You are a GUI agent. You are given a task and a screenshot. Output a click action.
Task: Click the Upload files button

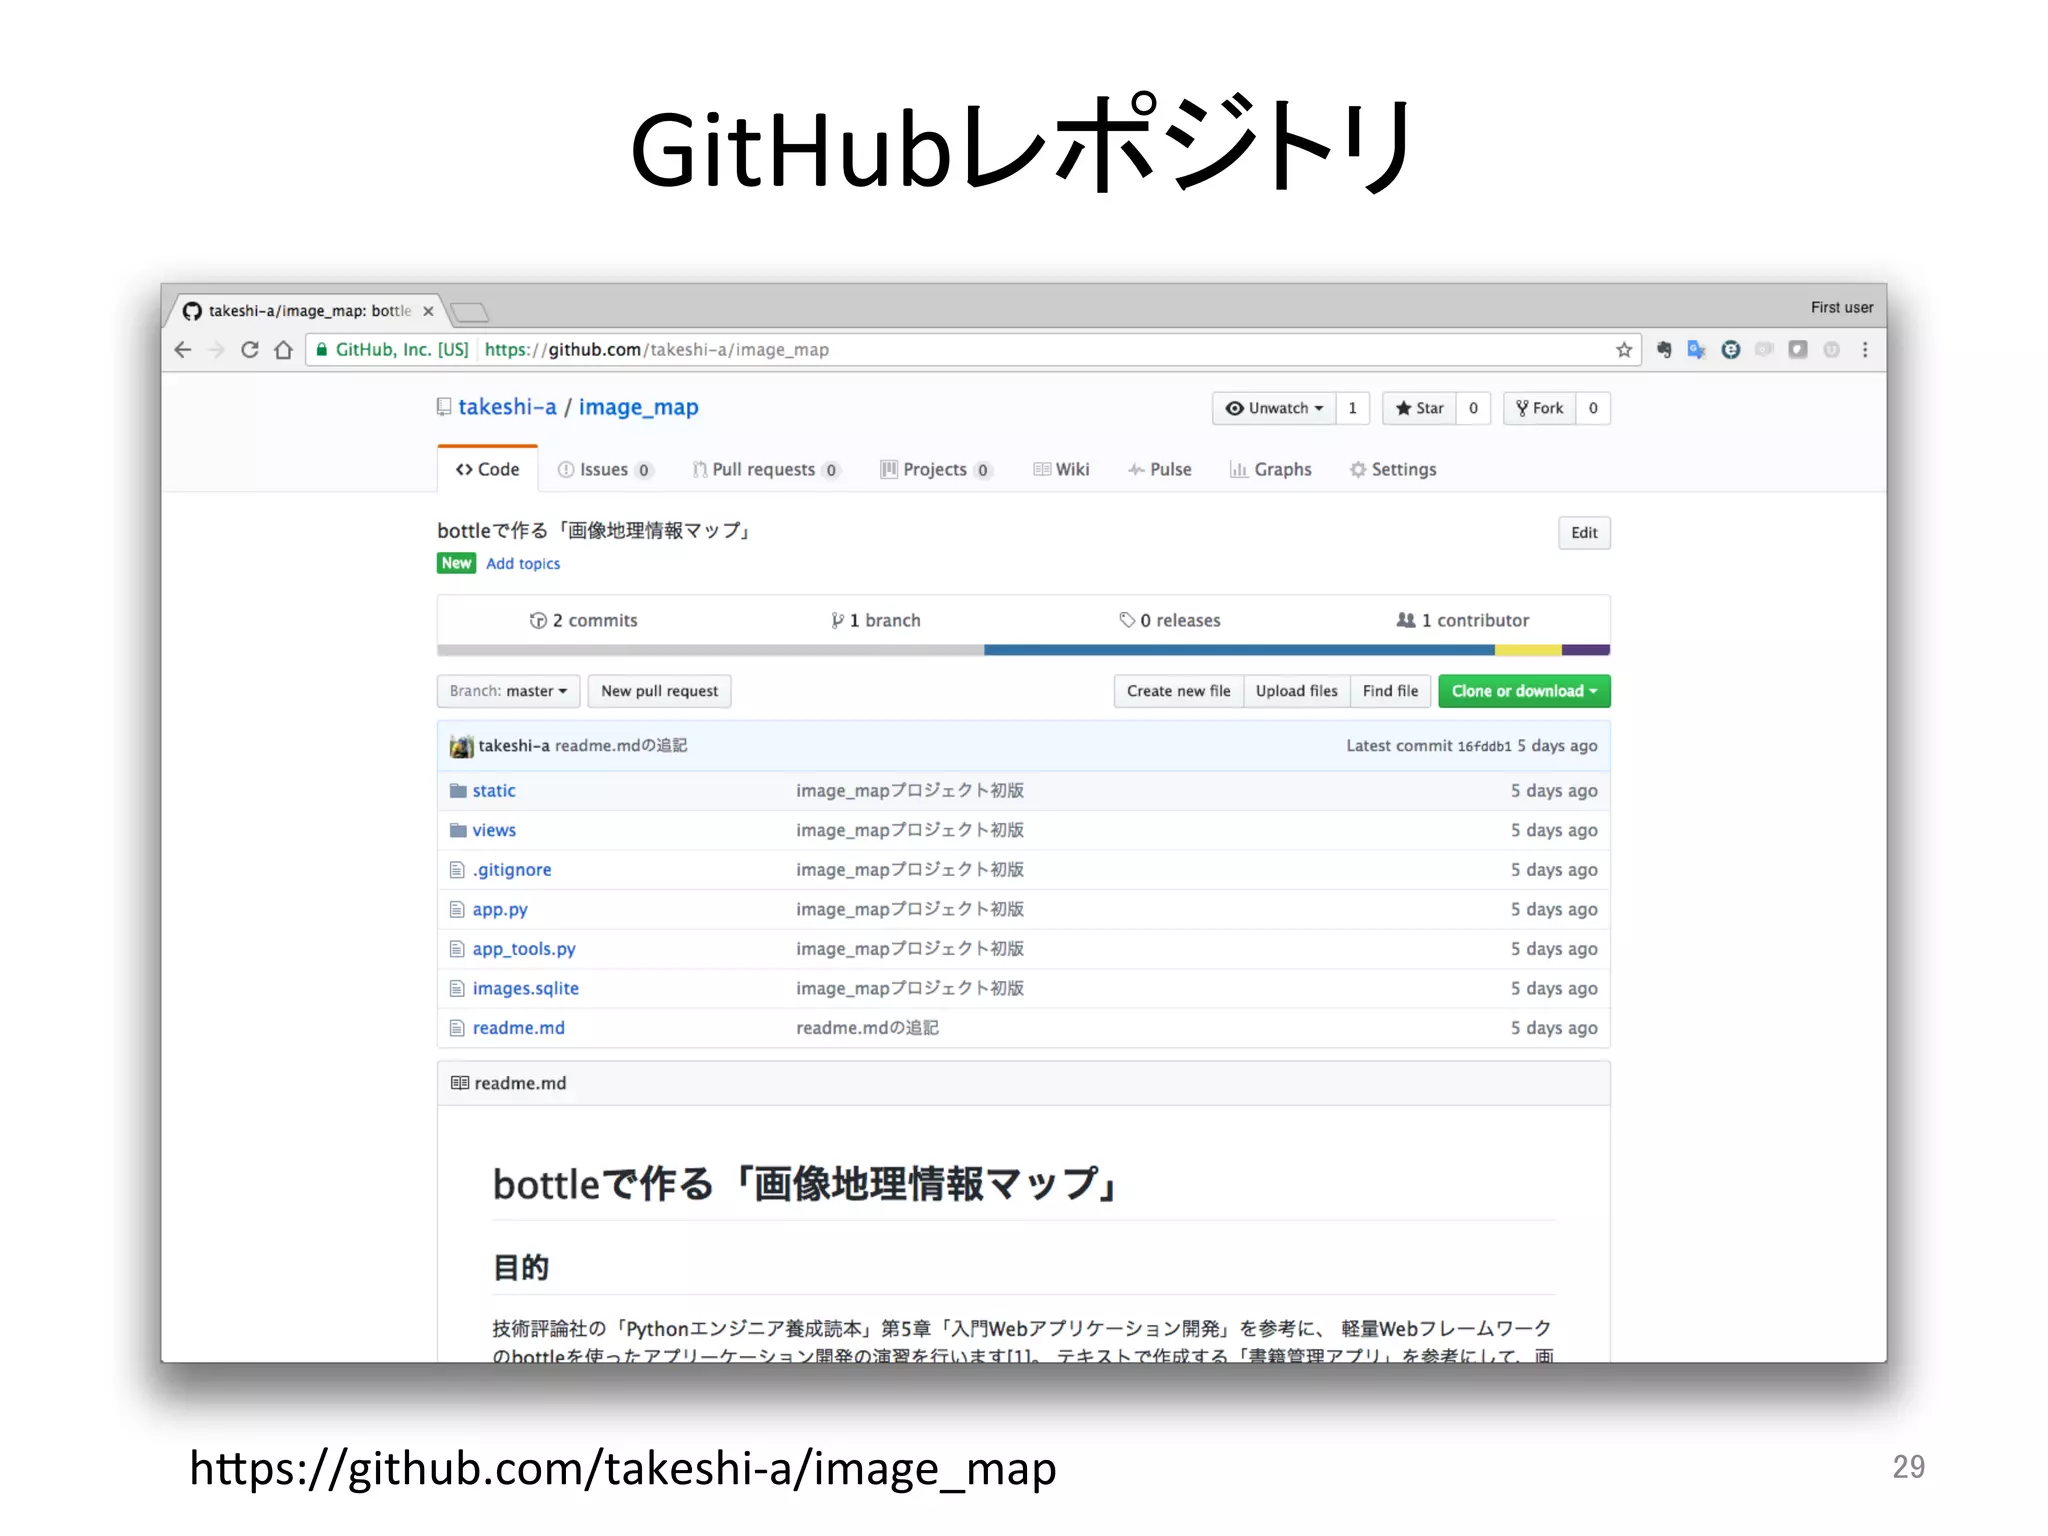pyautogui.click(x=1296, y=691)
